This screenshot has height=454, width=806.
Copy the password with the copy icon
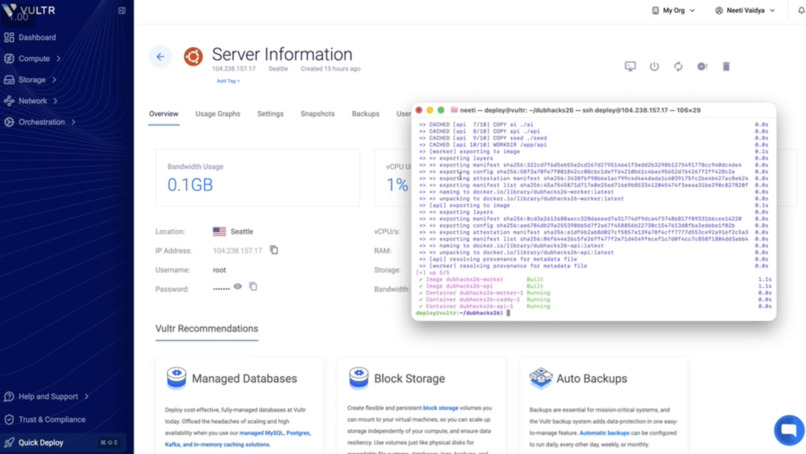coord(253,286)
